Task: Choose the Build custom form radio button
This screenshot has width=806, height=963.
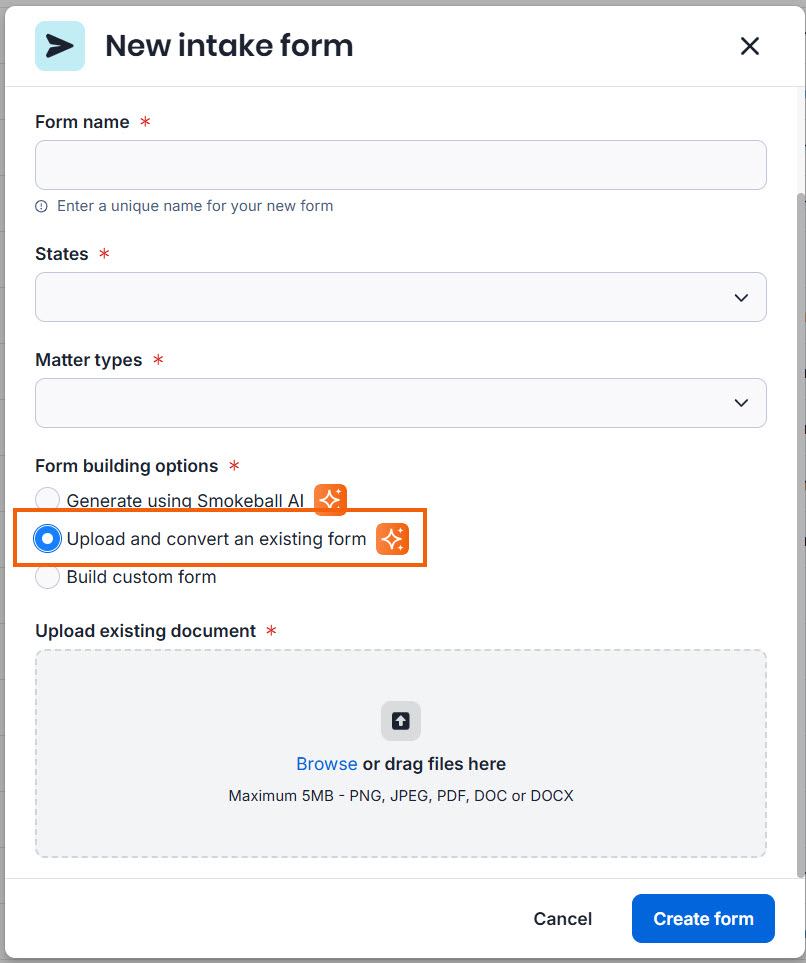Action: [47, 577]
